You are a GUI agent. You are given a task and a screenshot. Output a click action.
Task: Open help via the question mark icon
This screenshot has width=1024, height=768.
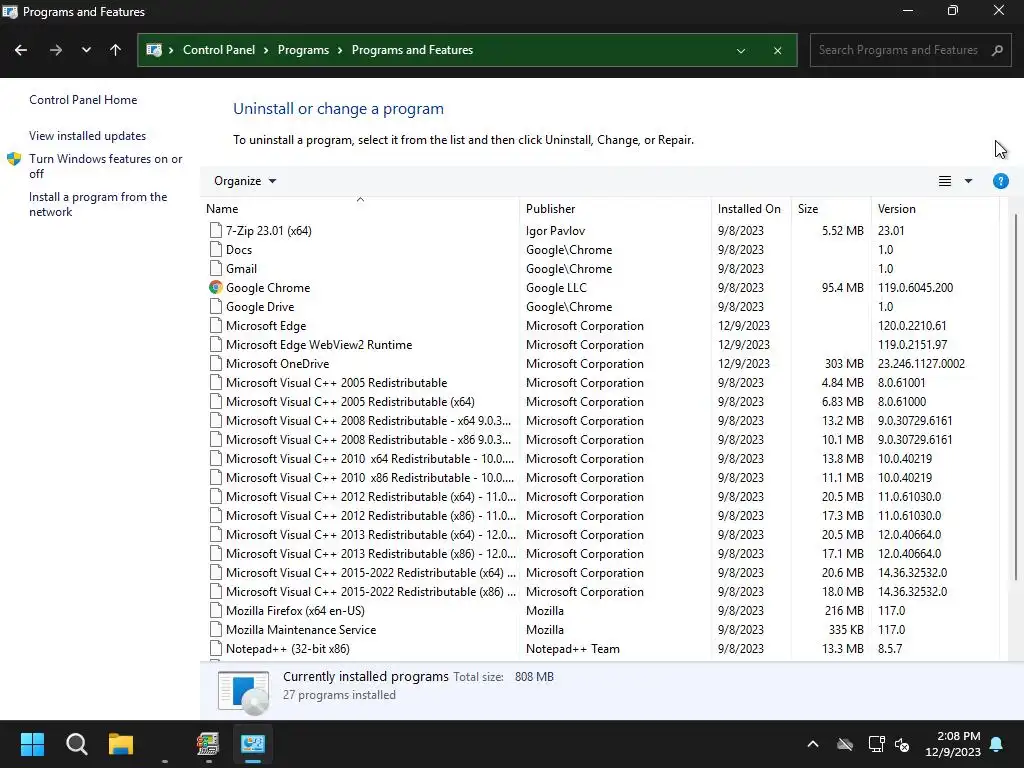[x=1000, y=182]
